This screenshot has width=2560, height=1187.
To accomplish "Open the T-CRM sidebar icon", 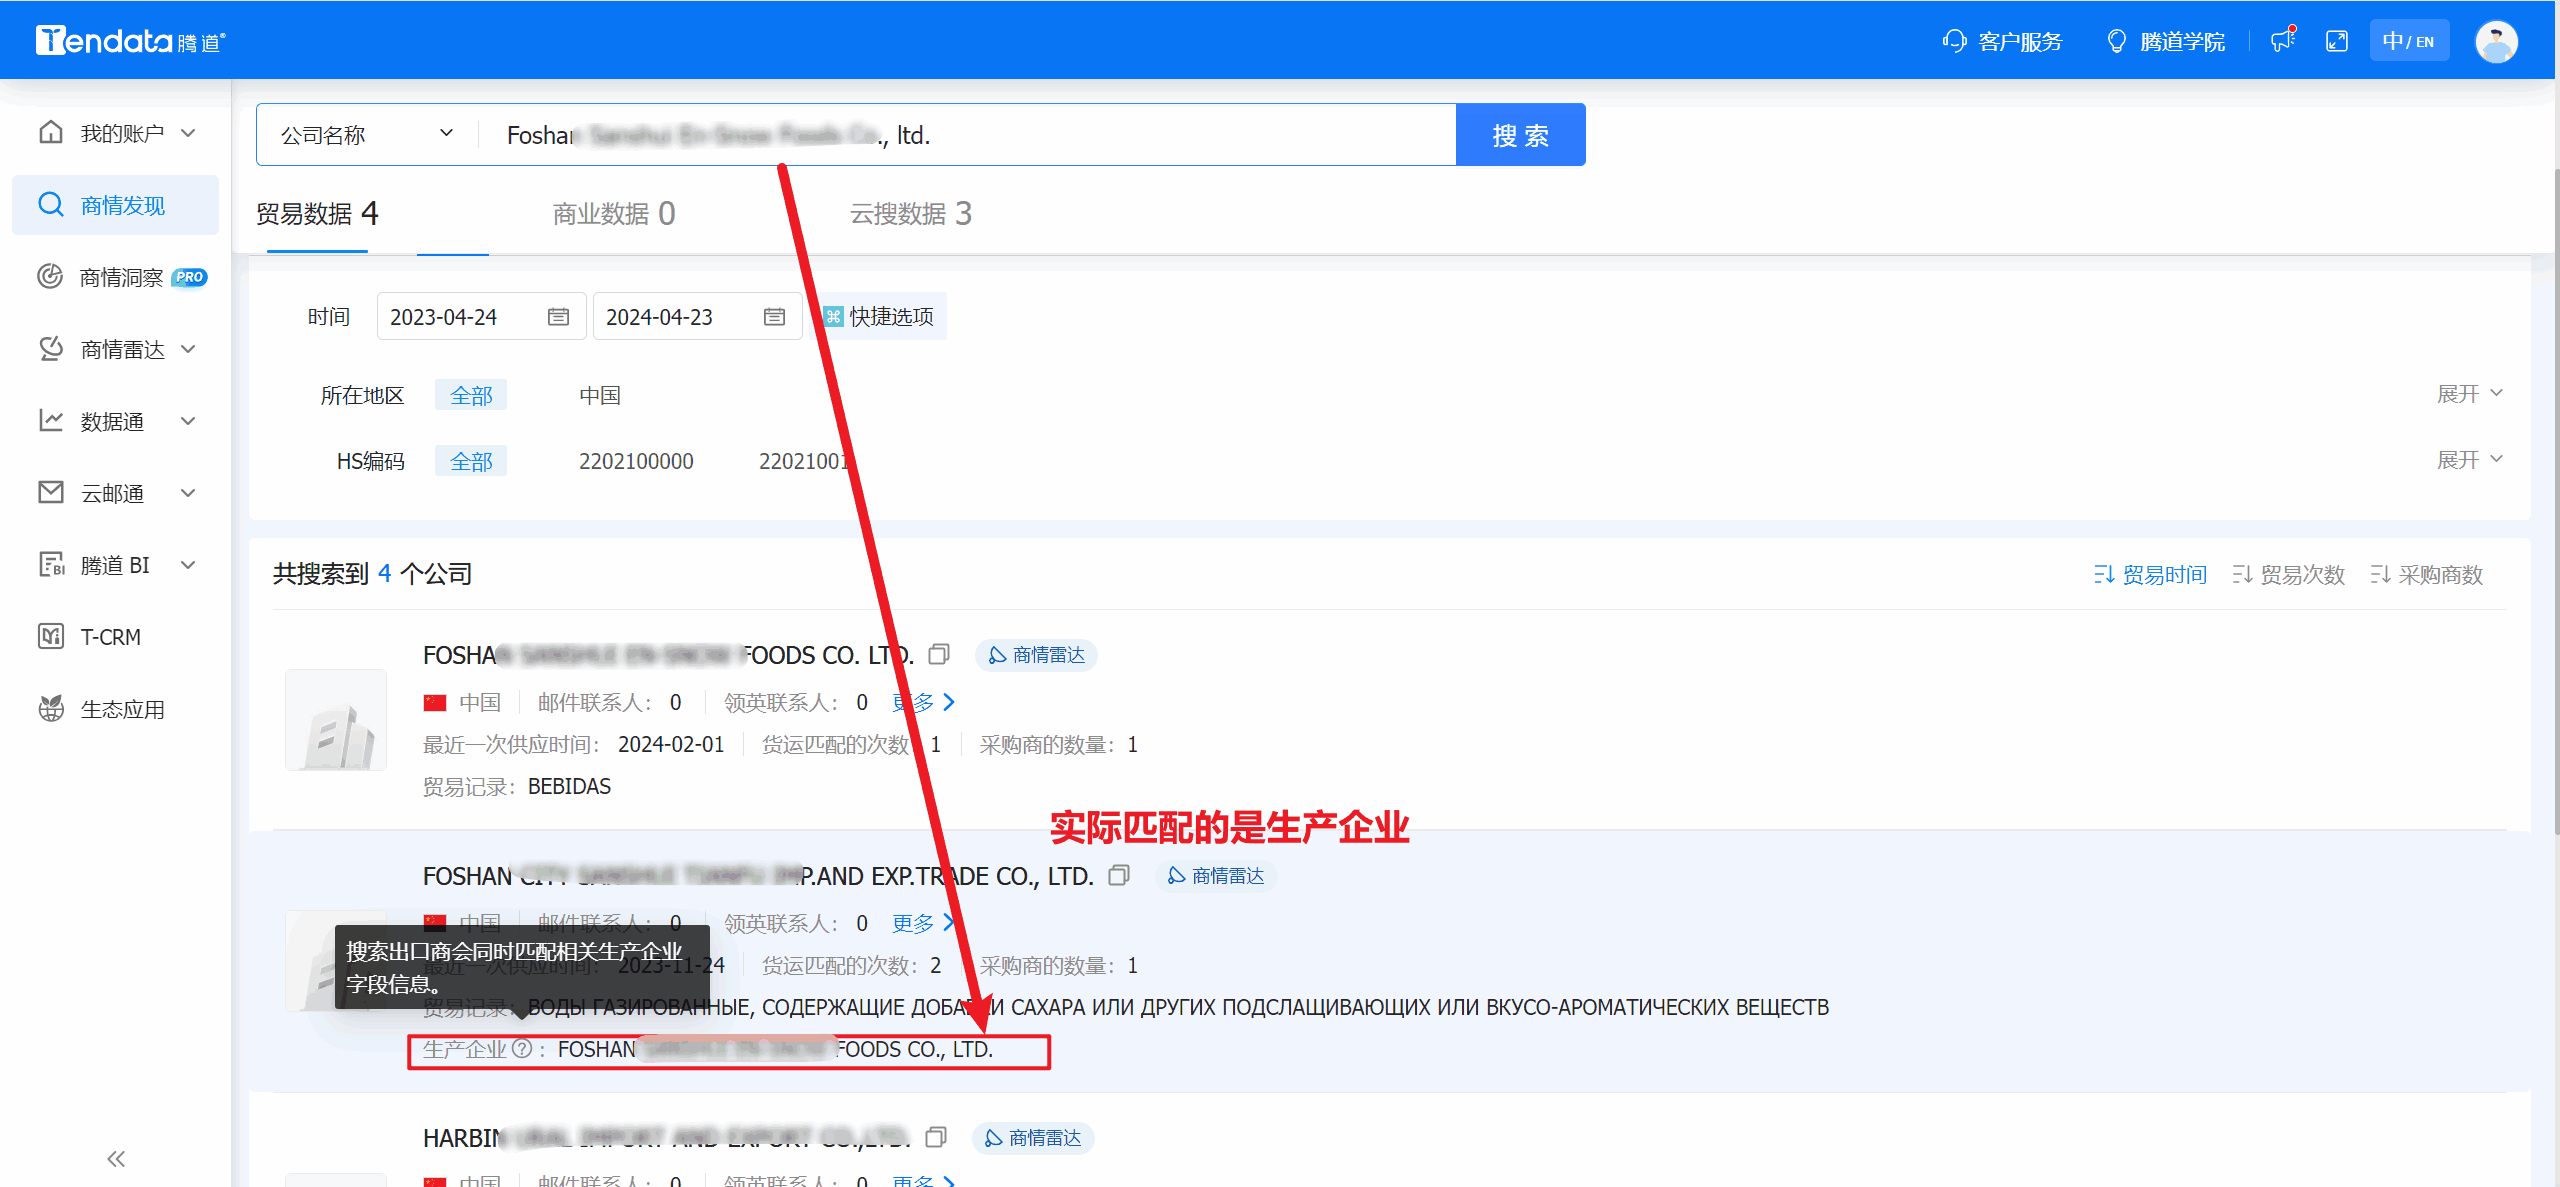I will (51, 636).
